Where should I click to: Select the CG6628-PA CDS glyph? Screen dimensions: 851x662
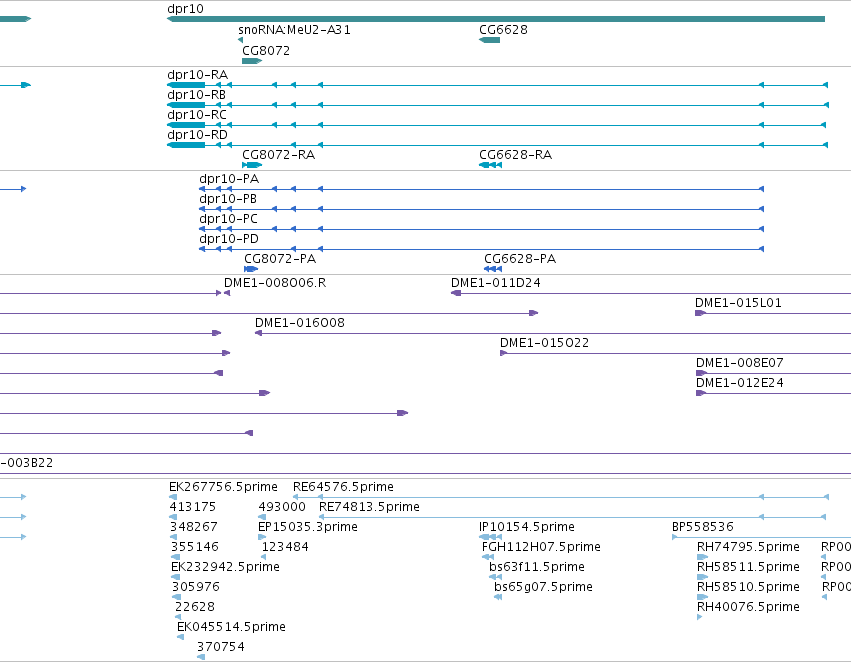[493, 269]
